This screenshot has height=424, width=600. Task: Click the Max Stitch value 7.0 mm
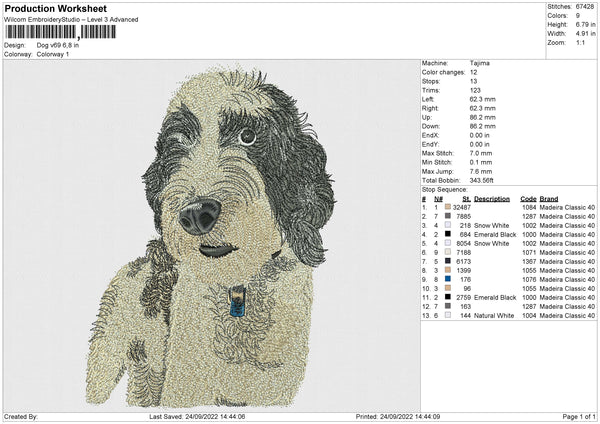point(481,153)
